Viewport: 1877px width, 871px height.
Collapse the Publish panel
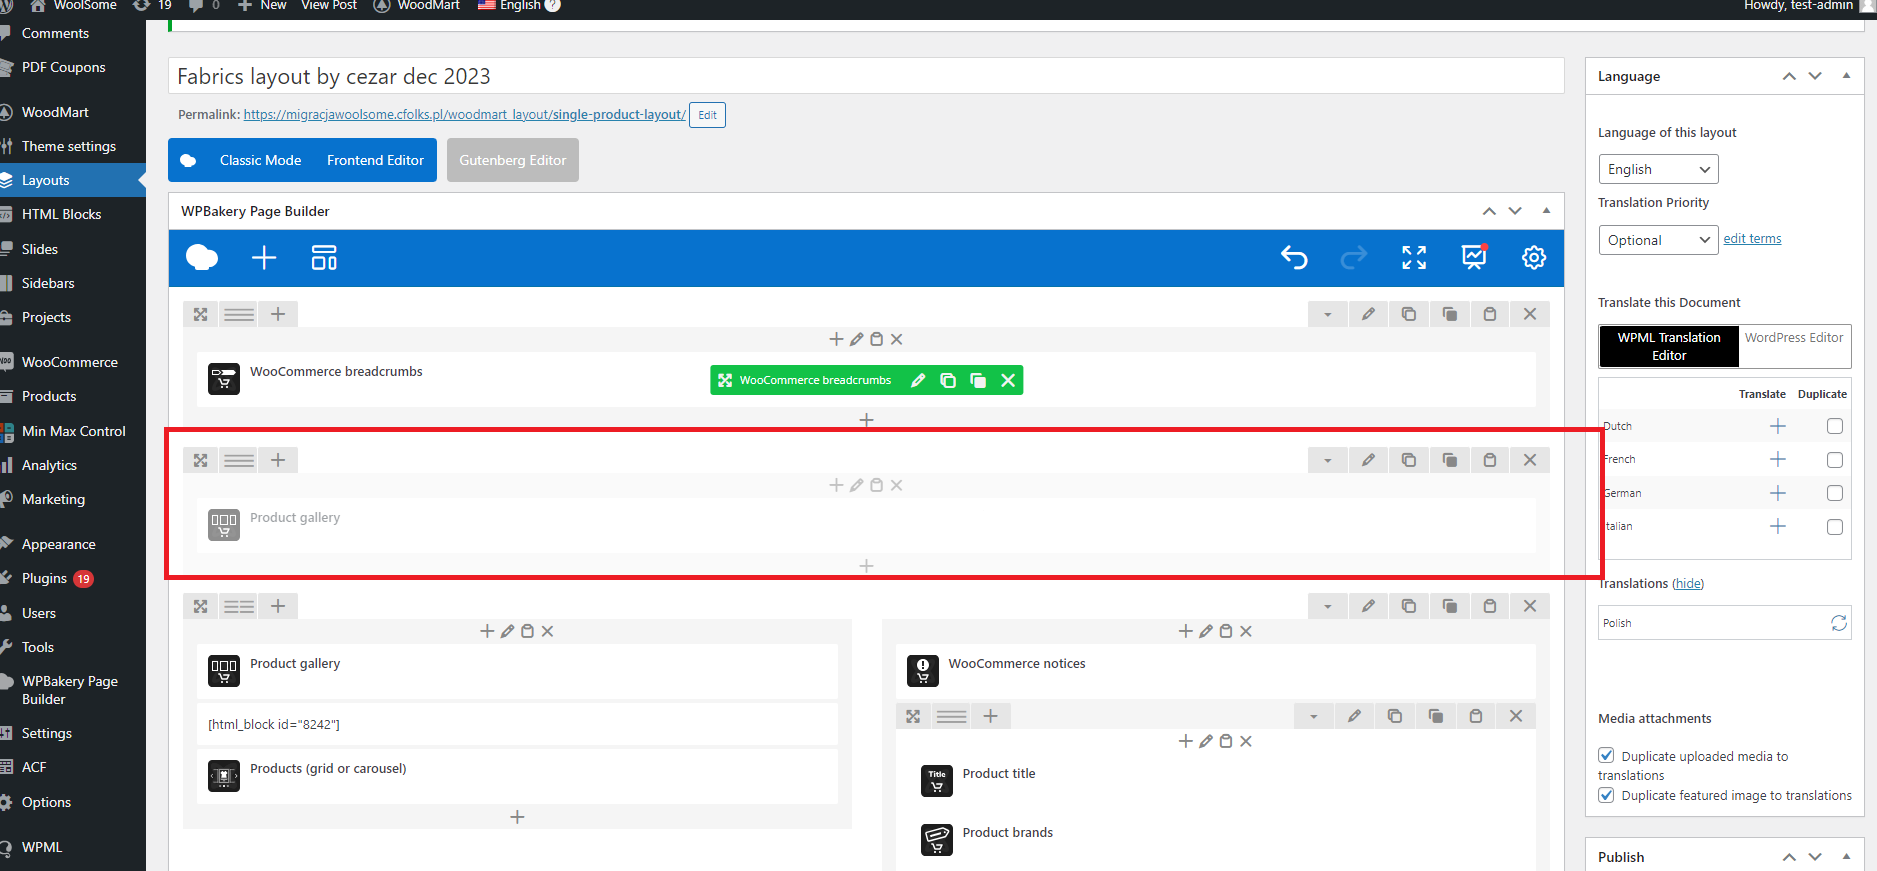(x=1846, y=857)
